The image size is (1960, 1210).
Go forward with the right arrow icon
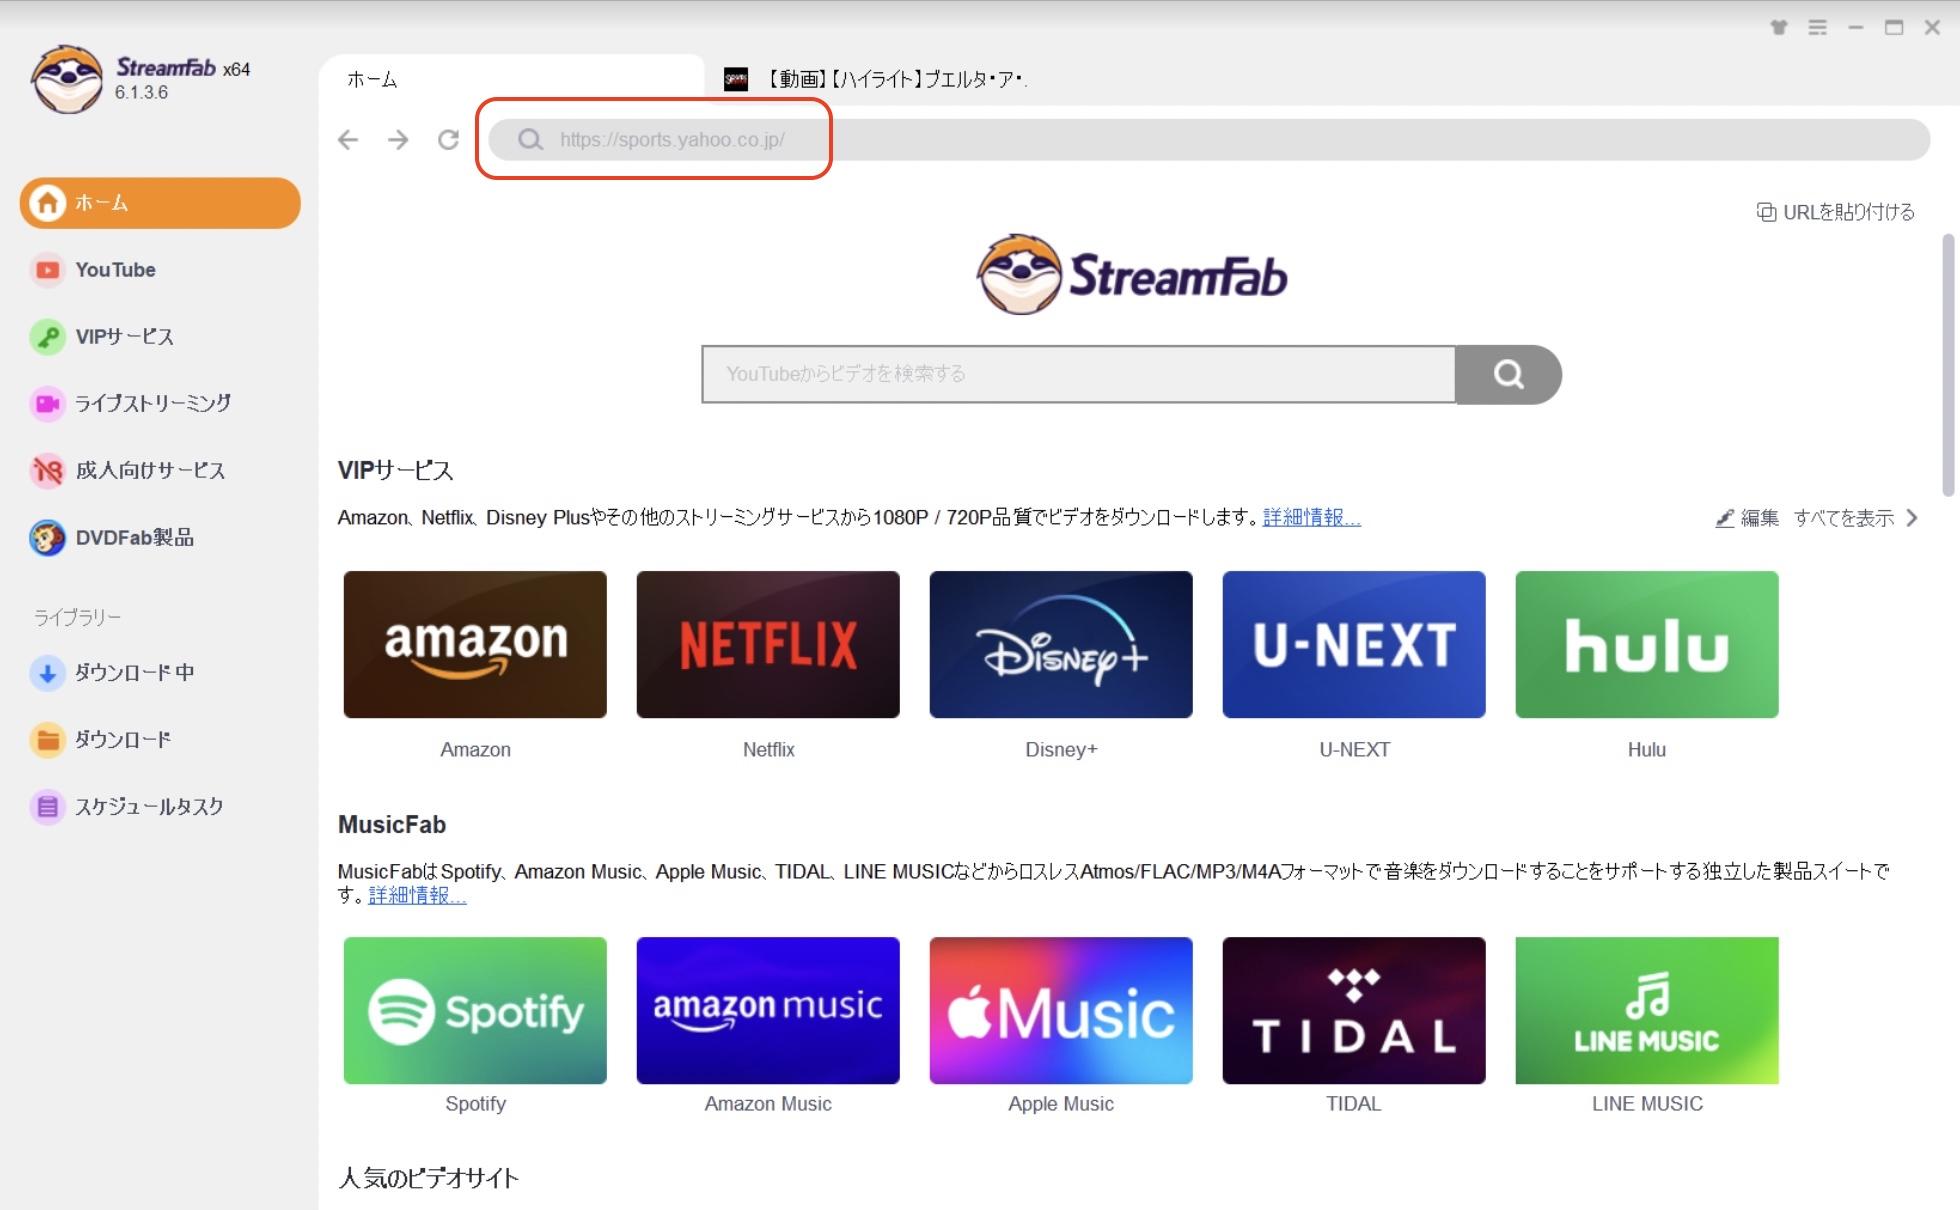click(398, 140)
